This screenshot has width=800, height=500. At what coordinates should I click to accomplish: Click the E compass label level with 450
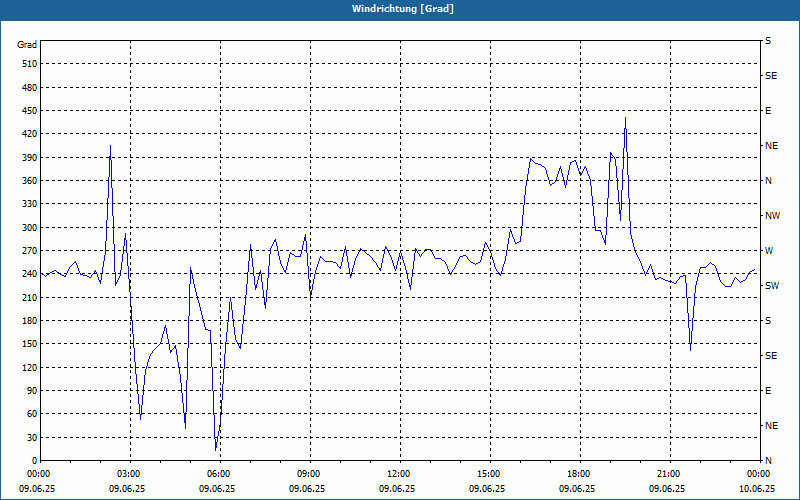click(x=768, y=111)
